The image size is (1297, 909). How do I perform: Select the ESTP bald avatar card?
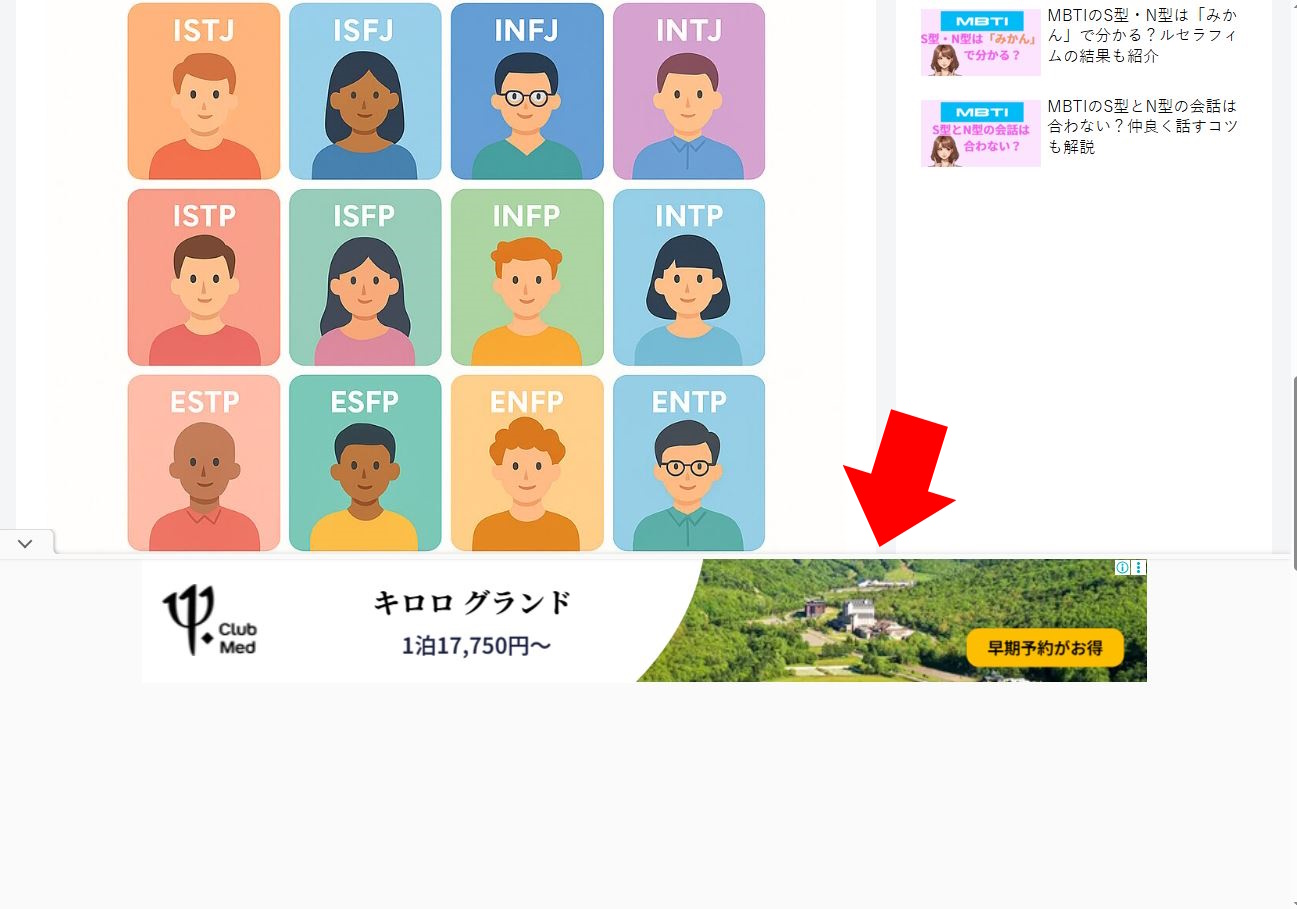pyautogui.click(x=204, y=463)
